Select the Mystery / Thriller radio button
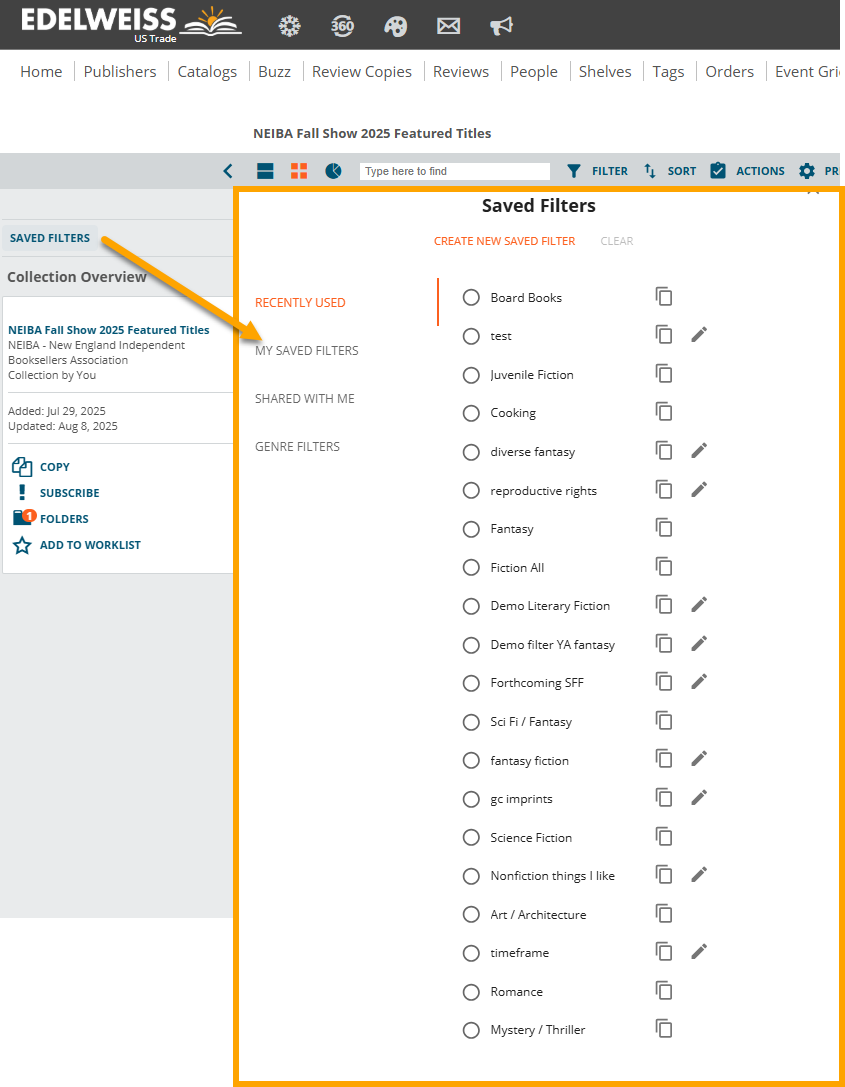The height and width of the screenshot is (1087, 845). click(x=471, y=1030)
